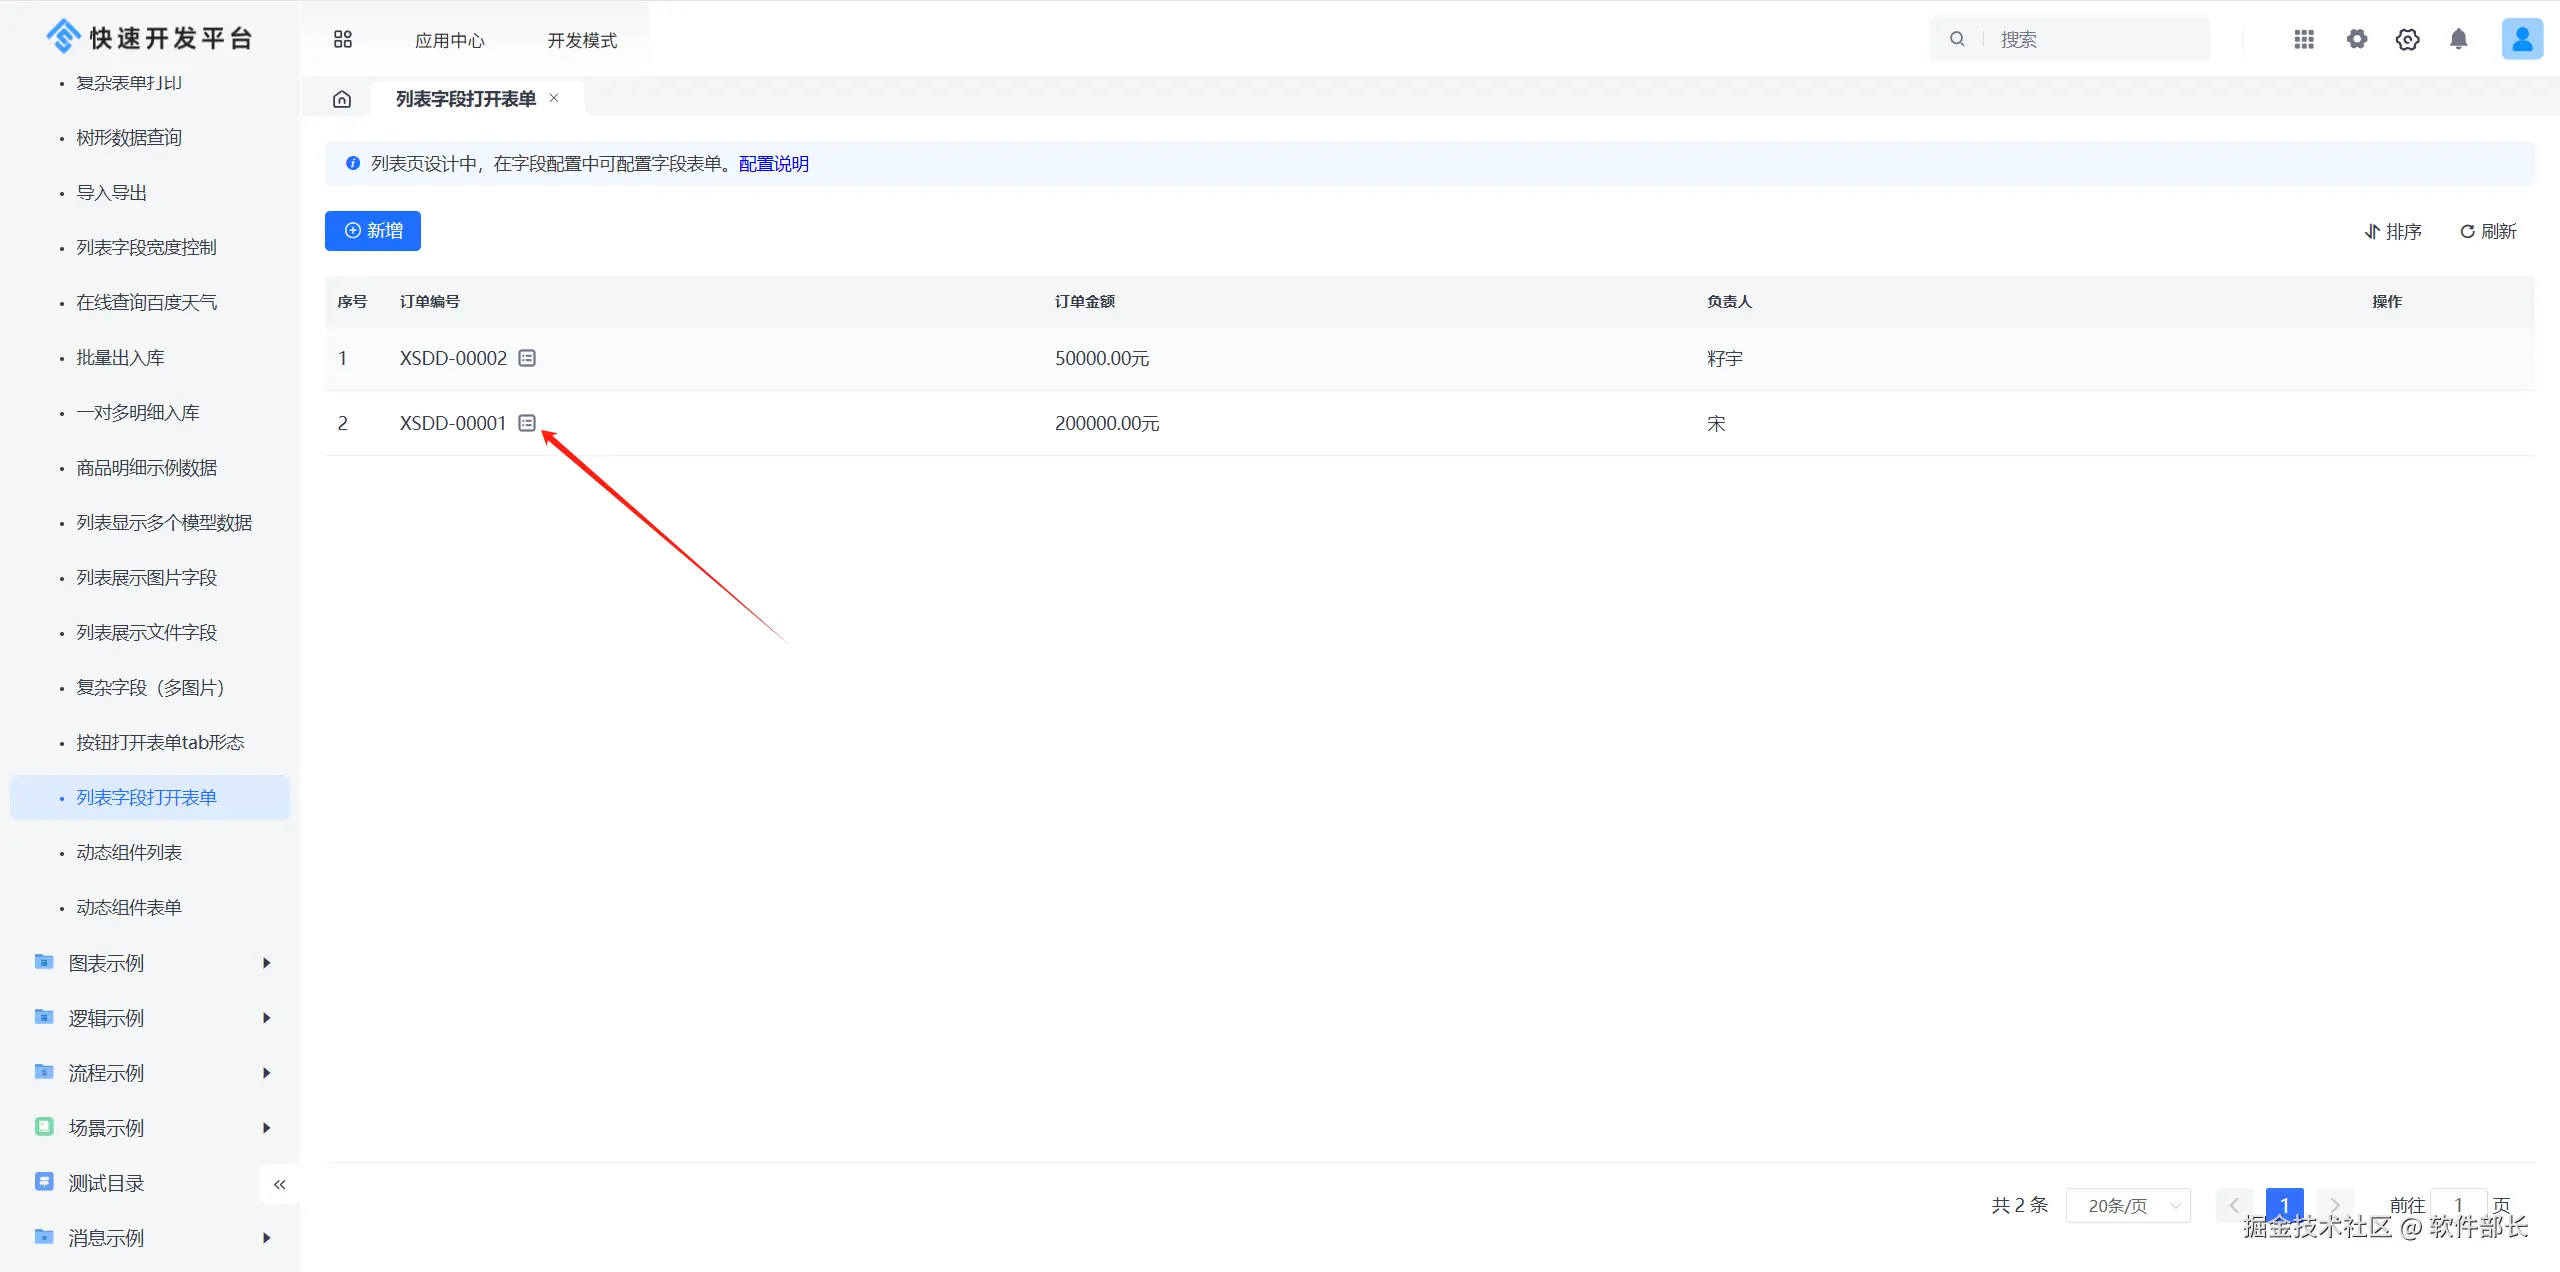Click the 刷新 refresh button

[x=2488, y=232]
